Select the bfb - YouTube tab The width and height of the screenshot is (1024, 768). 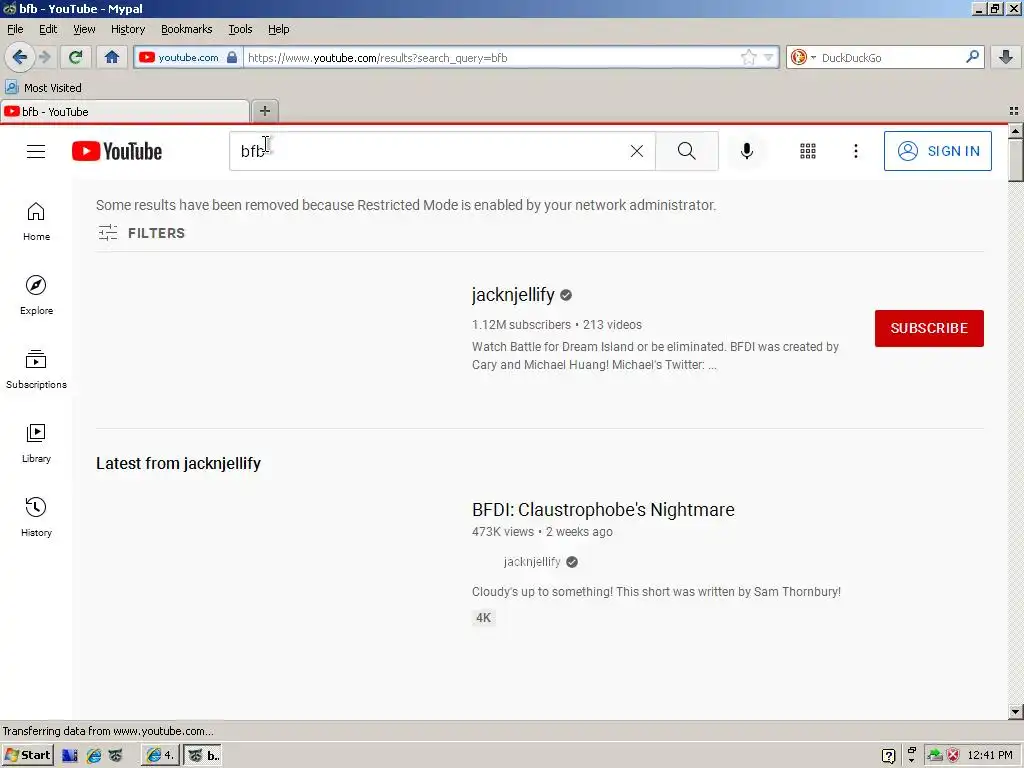pyautogui.click(x=124, y=112)
